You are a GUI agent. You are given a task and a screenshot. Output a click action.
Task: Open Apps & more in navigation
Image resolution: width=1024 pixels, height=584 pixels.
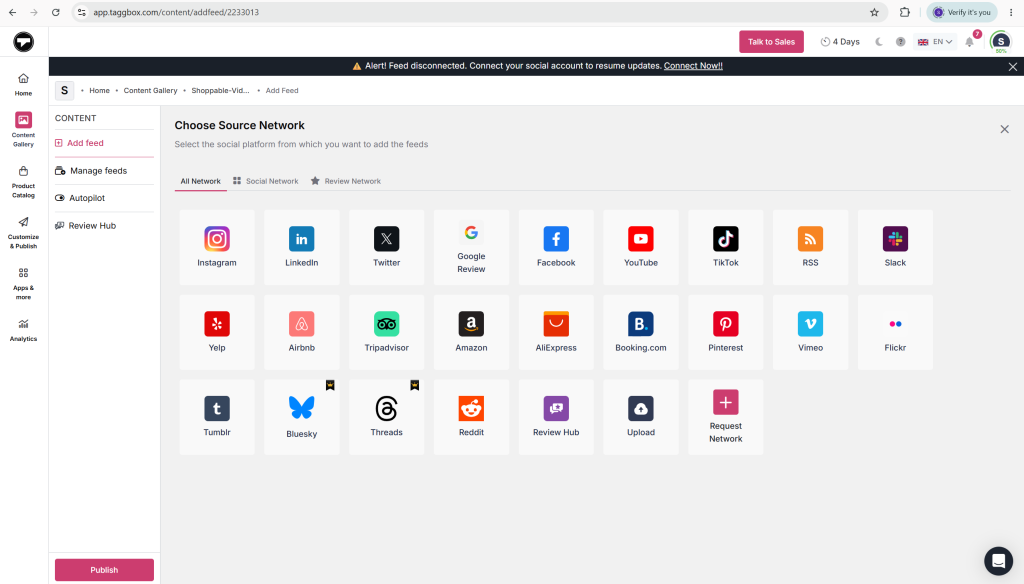pos(24,284)
